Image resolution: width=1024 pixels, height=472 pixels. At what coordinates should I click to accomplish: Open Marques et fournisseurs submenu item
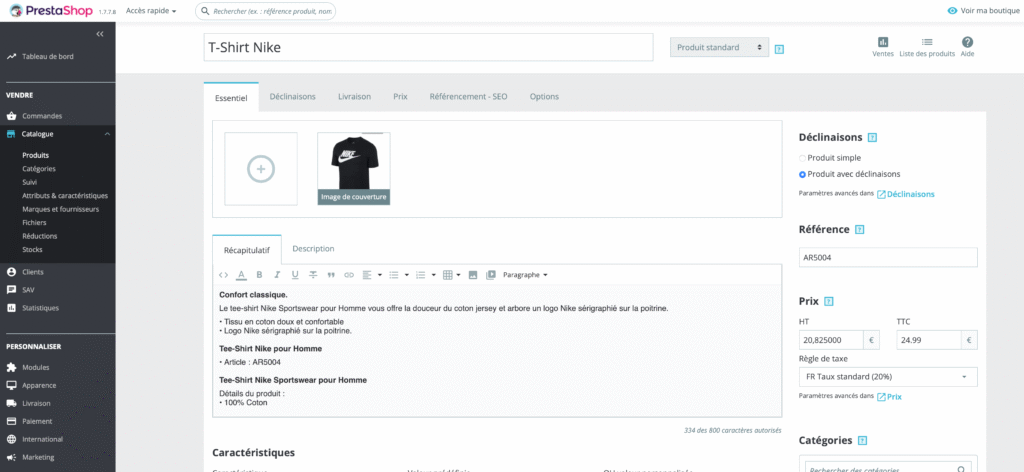click(61, 210)
